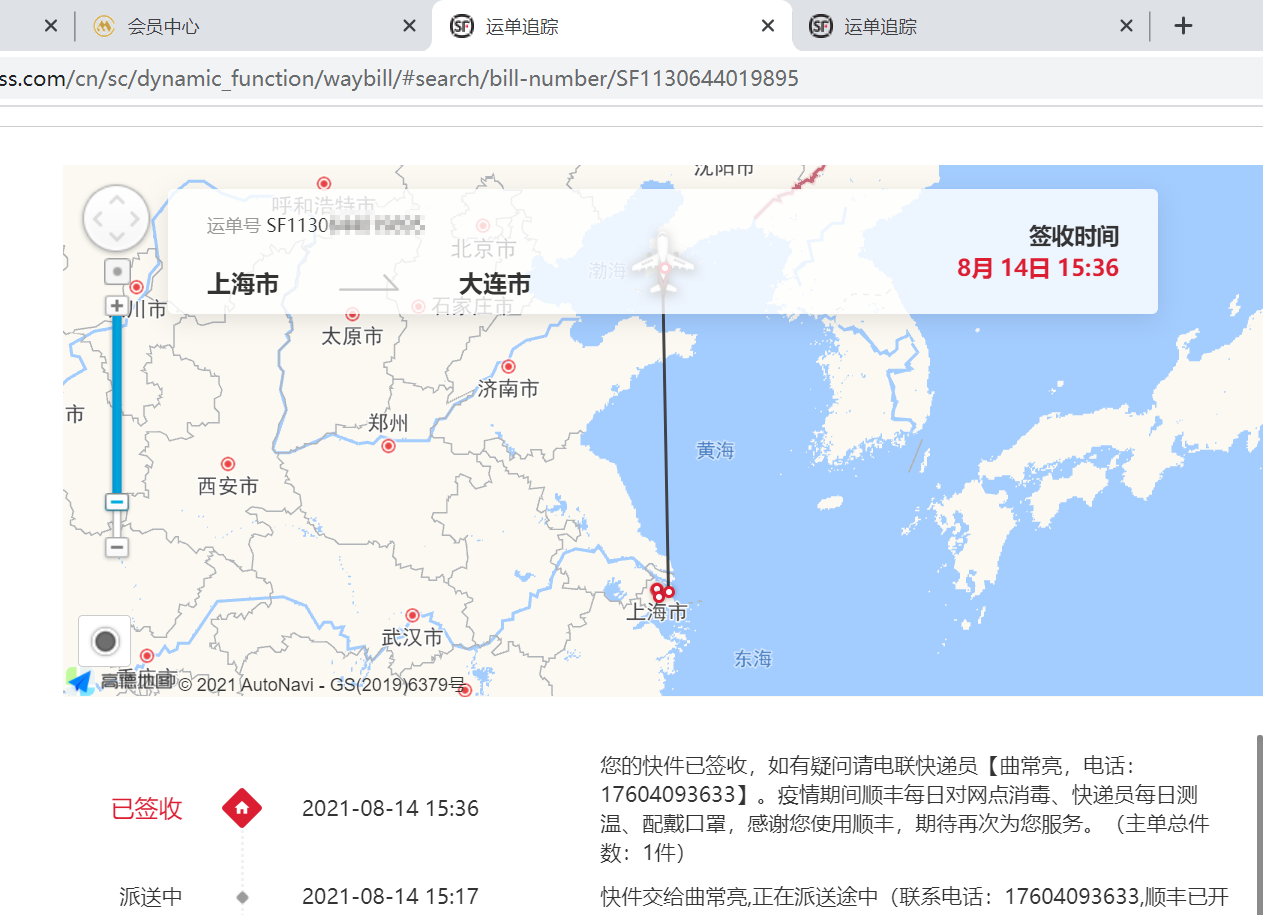
Task: Click the zoom slider handle on the map
Action: pyautogui.click(x=117, y=502)
